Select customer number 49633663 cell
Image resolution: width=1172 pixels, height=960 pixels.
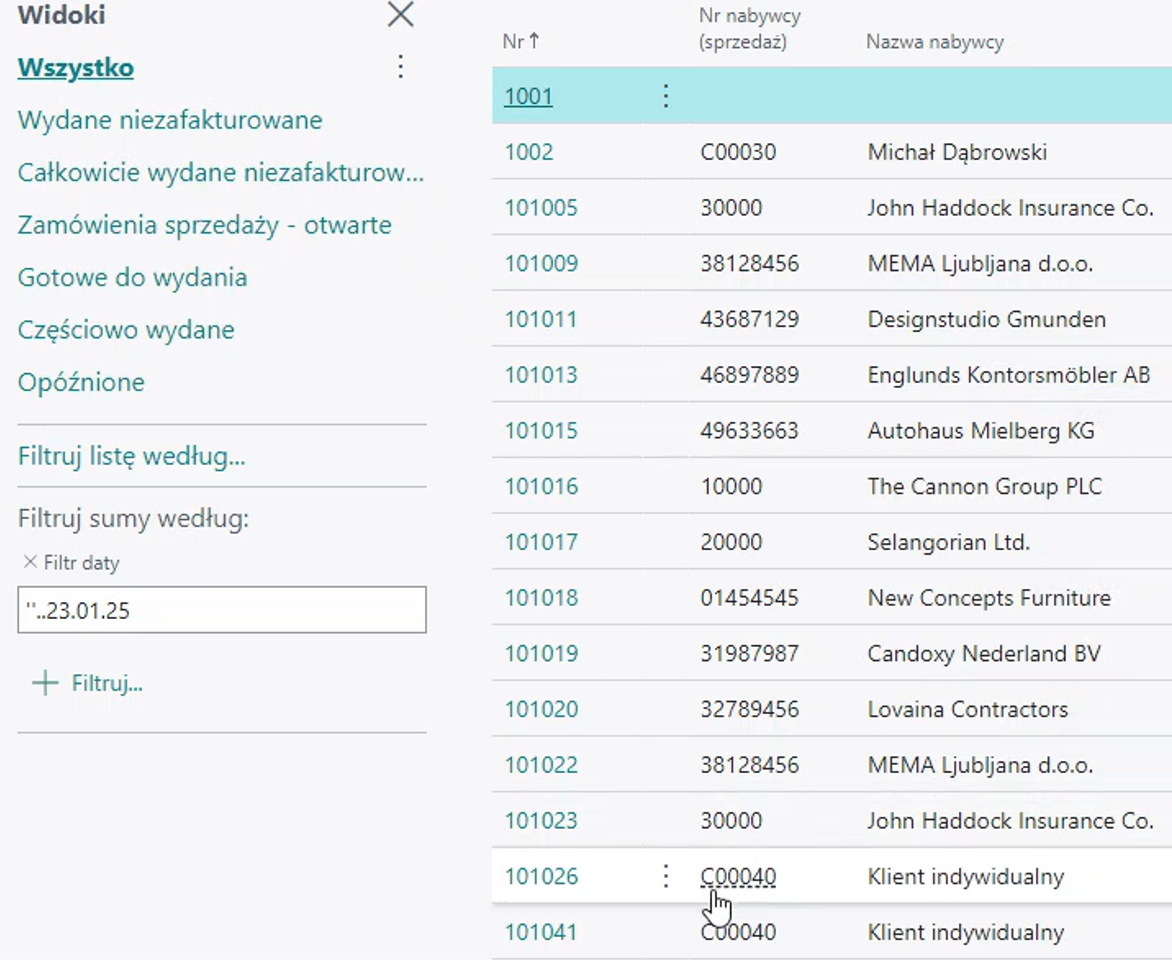coord(749,431)
